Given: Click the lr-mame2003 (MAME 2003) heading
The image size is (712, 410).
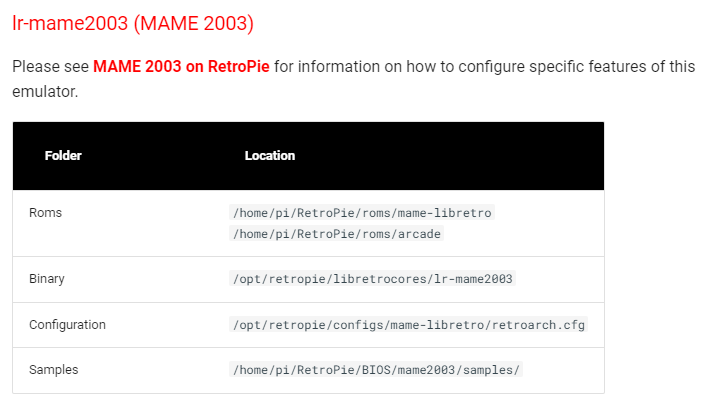Looking at the screenshot, I should 133,24.
